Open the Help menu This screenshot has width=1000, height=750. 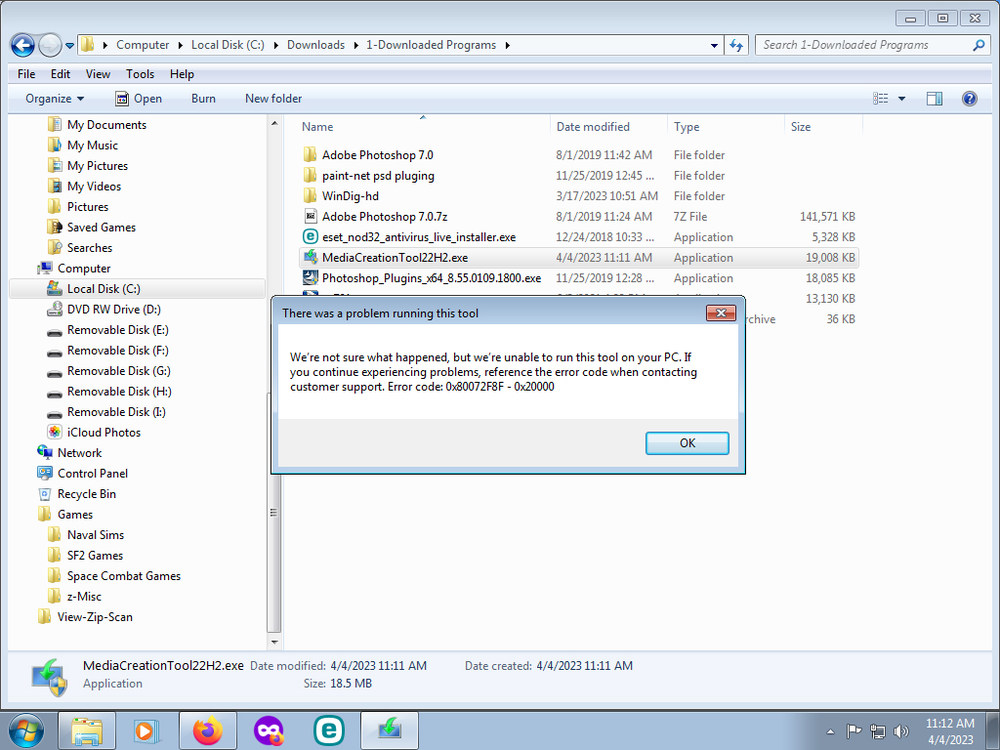pos(182,74)
